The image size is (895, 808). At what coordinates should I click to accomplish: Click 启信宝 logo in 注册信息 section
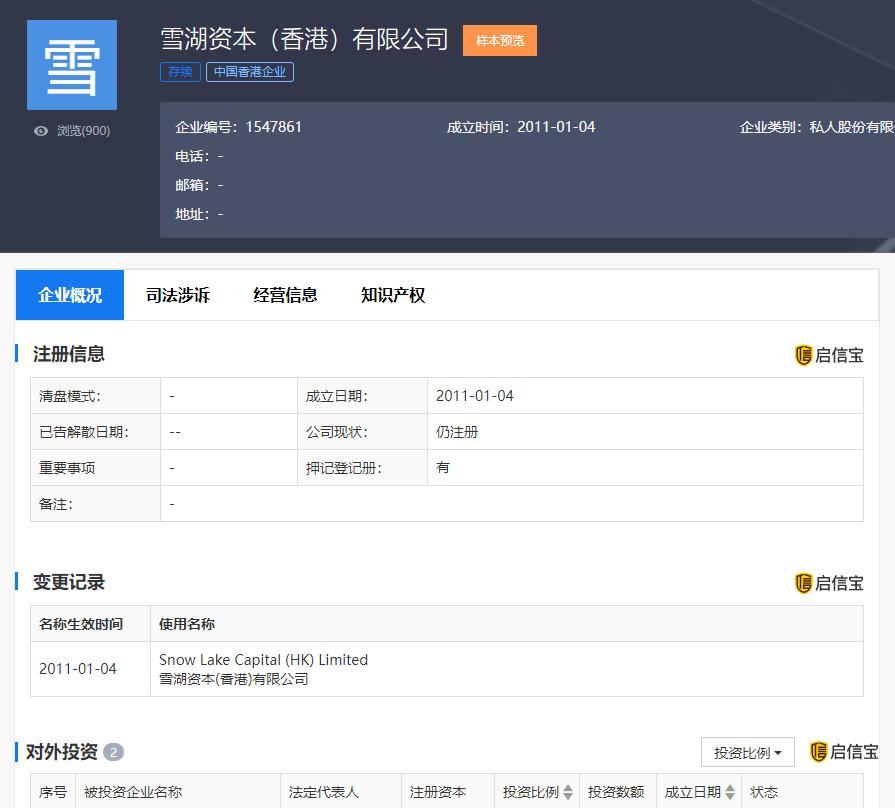829,355
